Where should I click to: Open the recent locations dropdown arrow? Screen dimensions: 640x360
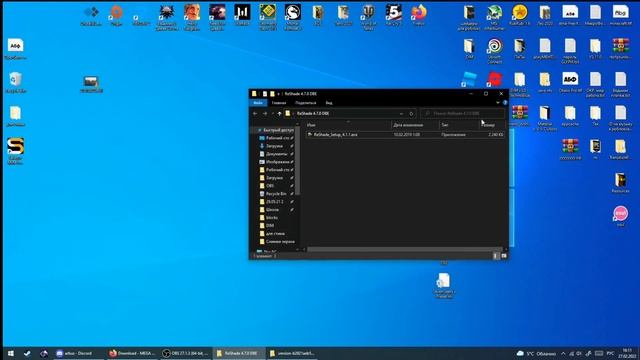pyautogui.click(x=272, y=113)
